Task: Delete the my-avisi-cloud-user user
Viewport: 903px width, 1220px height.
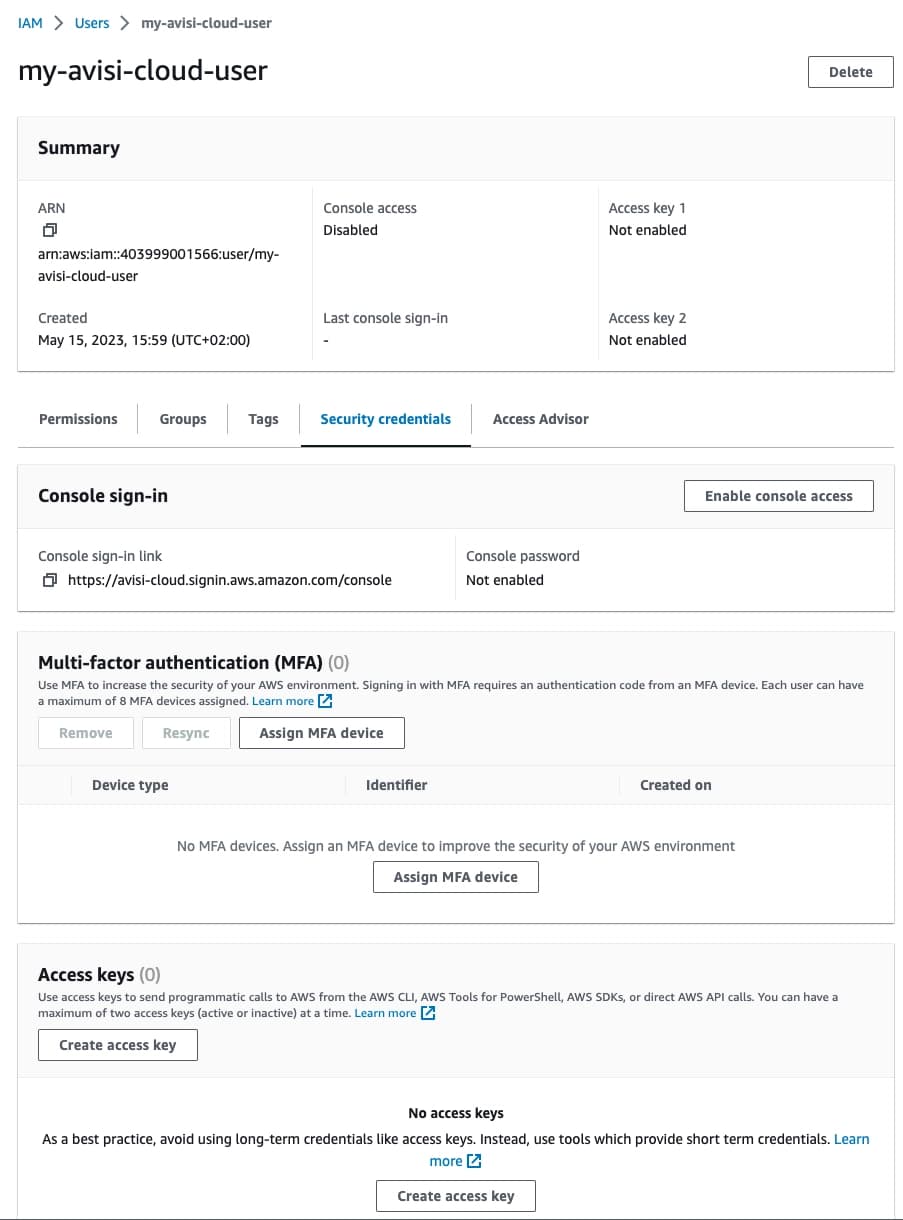Action: pyautogui.click(x=850, y=72)
